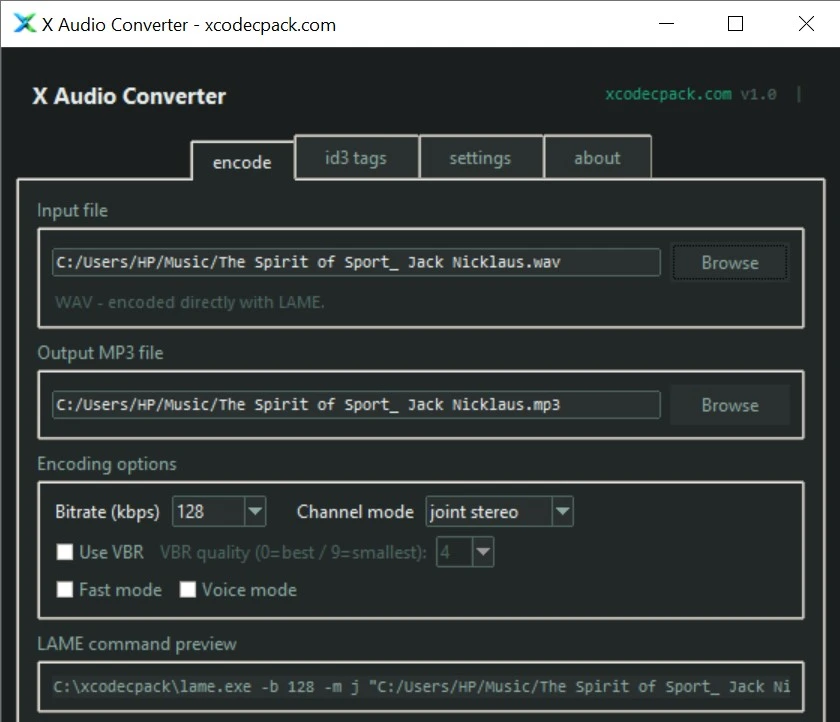Minimize the X Audio Converter window
The image size is (840, 722).
tap(666, 24)
